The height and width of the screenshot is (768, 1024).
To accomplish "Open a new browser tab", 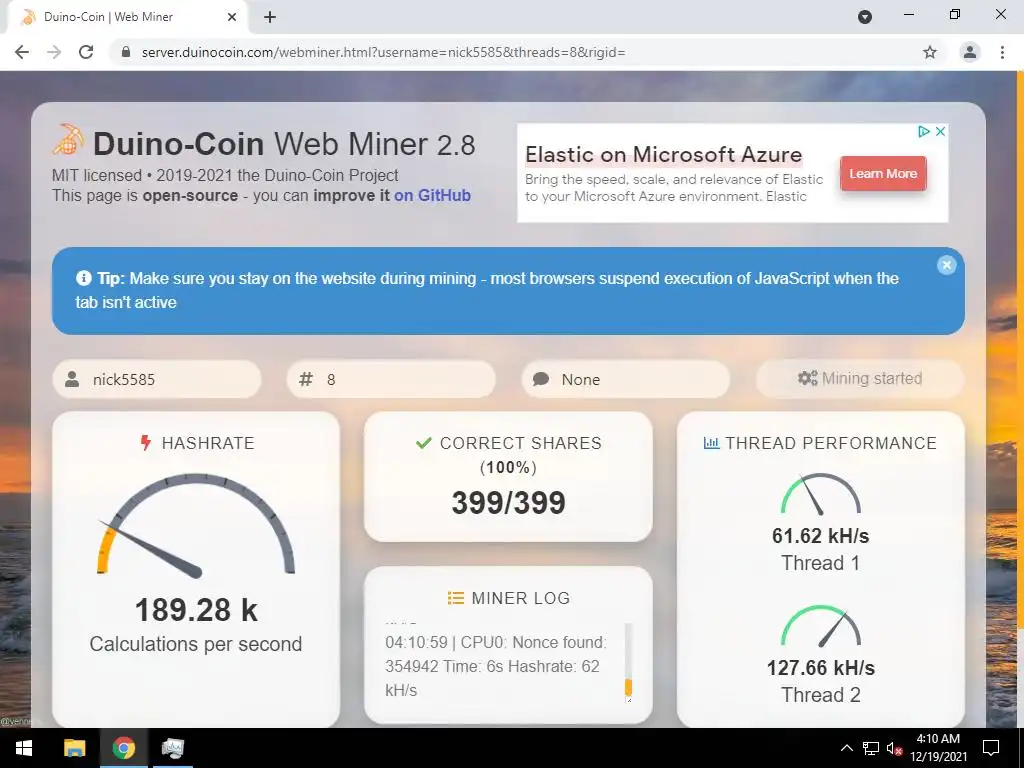I will click(x=270, y=17).
